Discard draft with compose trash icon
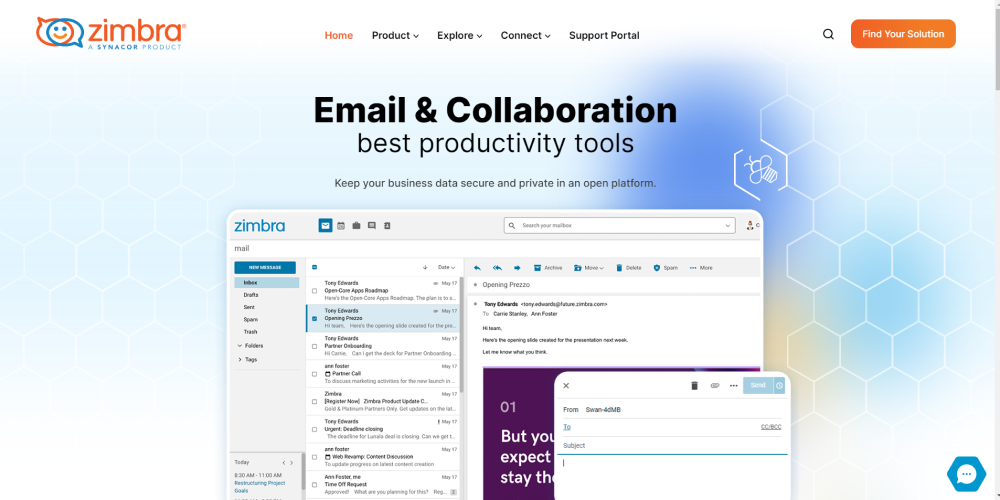 [695, 385]
